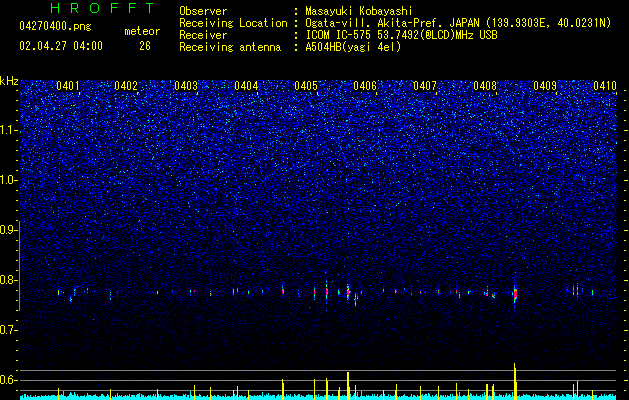Click the 1.1 frequency axis label
This screenshot has width=629, height=400.
point(8,130)
